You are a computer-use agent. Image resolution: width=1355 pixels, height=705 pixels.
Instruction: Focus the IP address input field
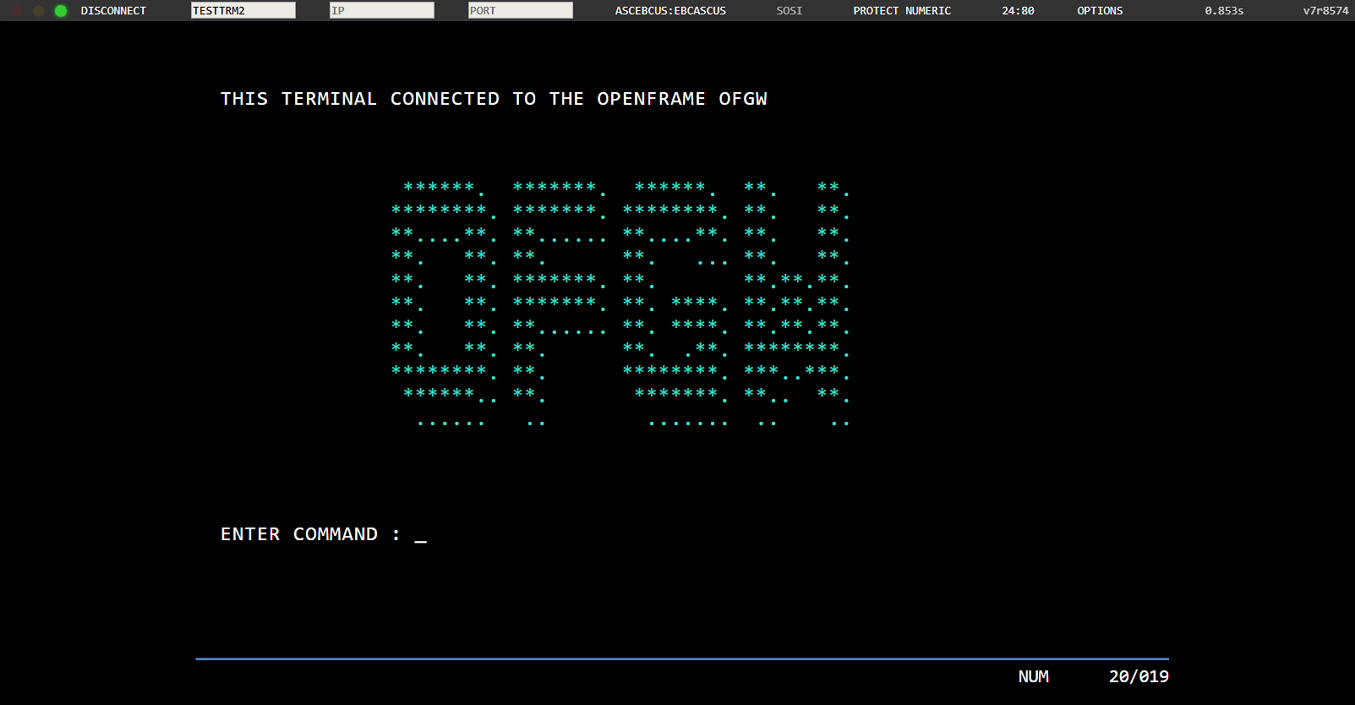tap(381, 11)
